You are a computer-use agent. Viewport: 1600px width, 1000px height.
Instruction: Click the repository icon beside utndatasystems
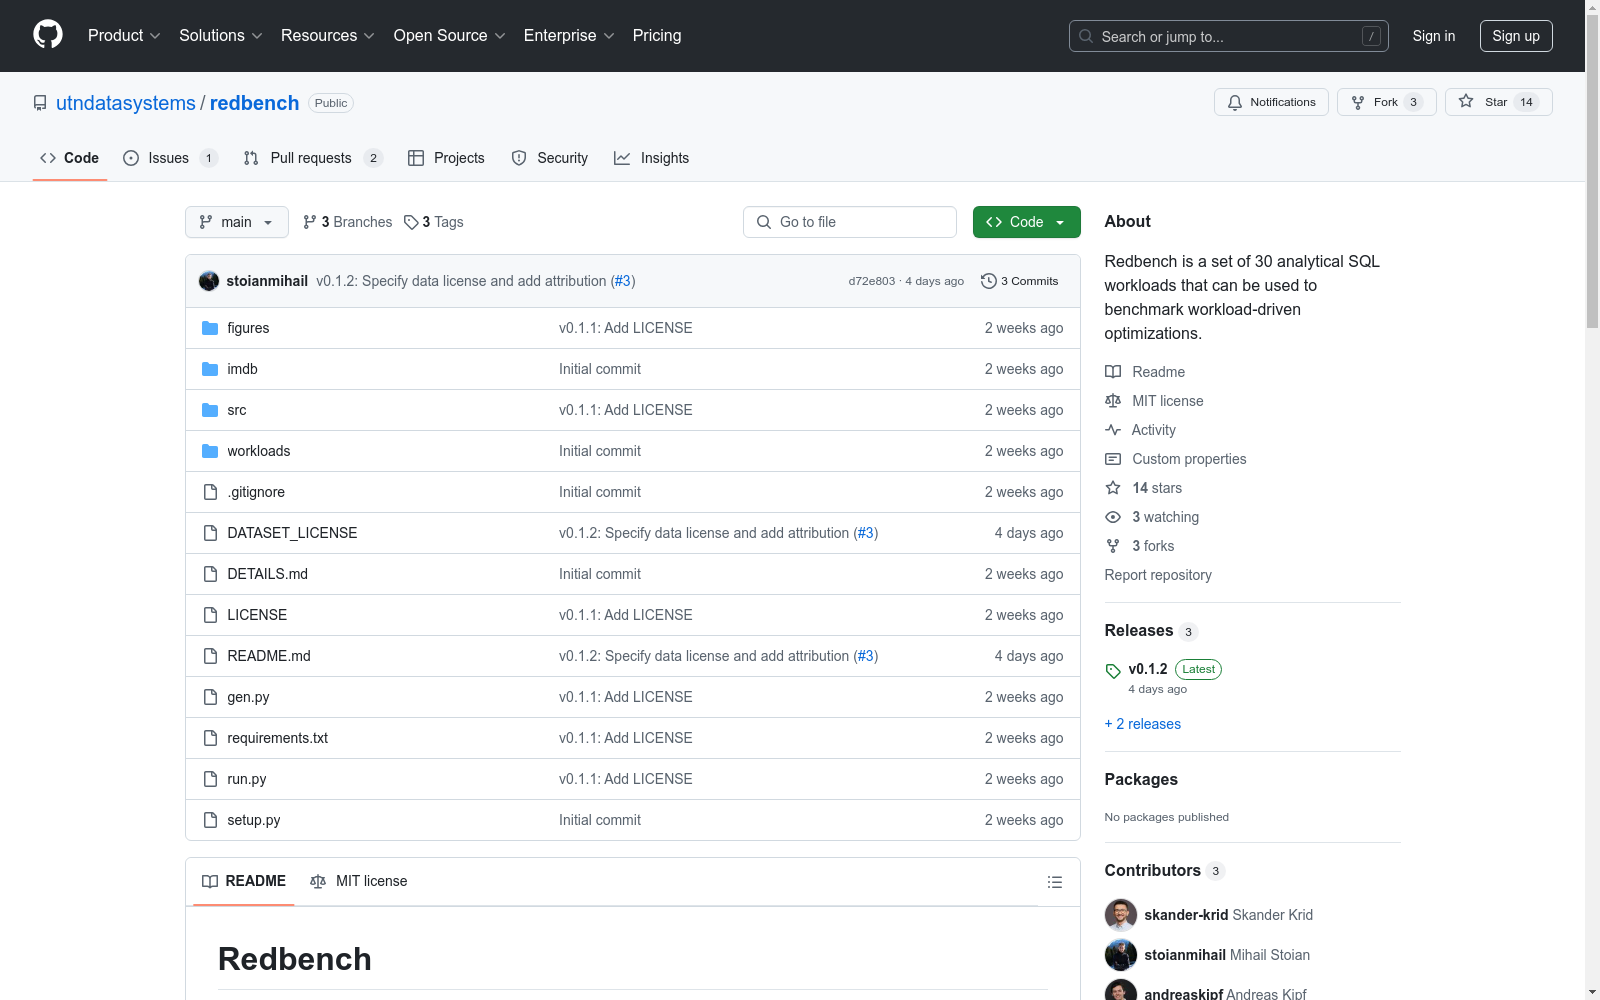[40, 103]
